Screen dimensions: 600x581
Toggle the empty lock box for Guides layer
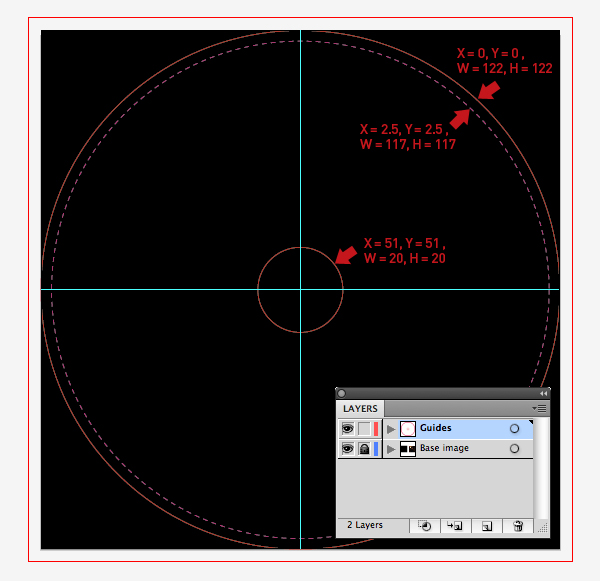point(364,429)
